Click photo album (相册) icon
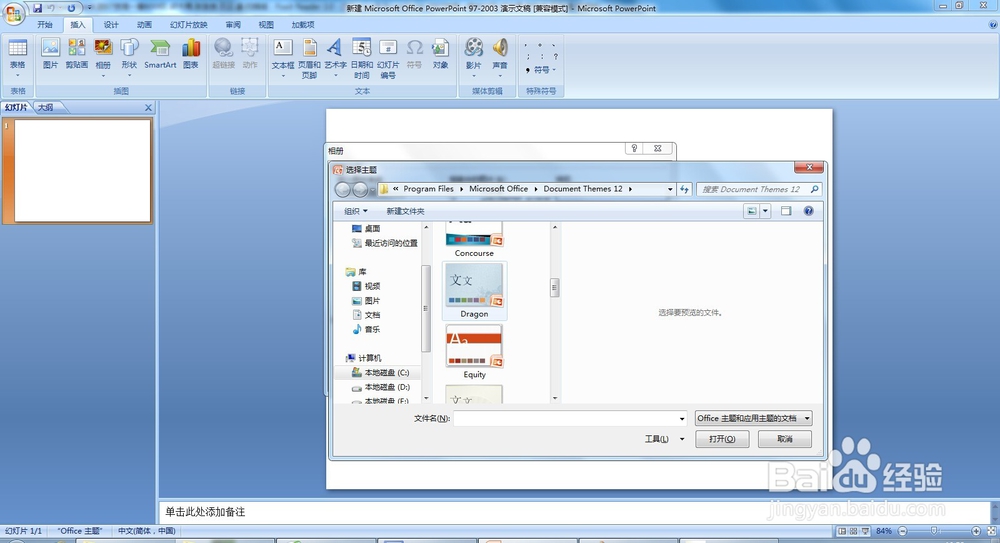Screen dimensions: 1000x543 click(103, 54)
